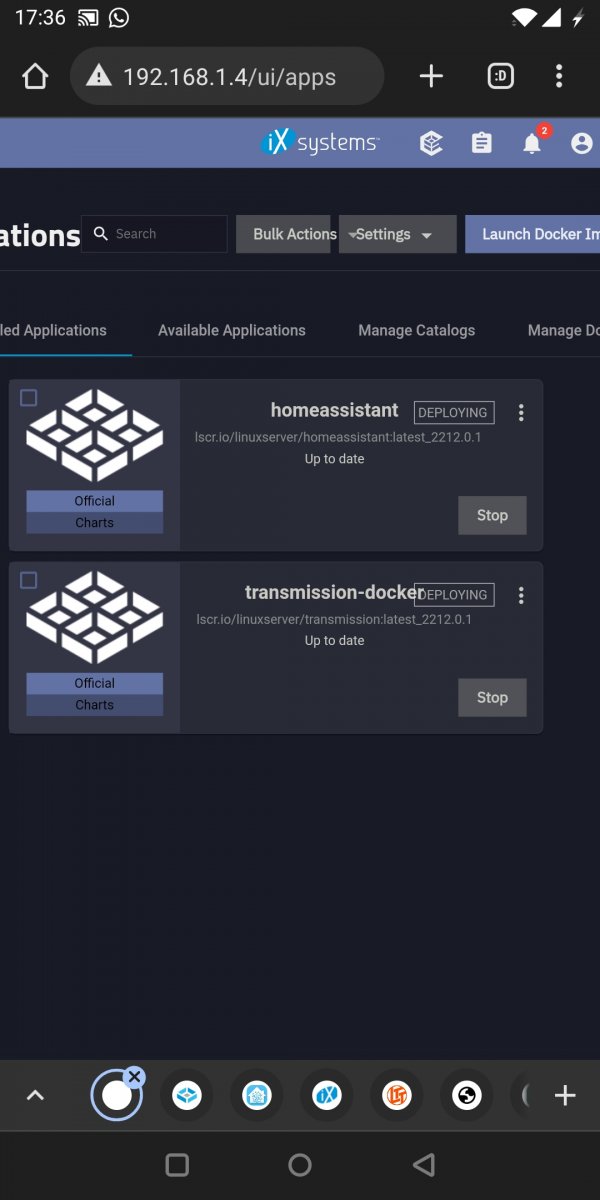Switch to the blue cube tab
Screen dimensions: 600x1200
point(187,1096)
